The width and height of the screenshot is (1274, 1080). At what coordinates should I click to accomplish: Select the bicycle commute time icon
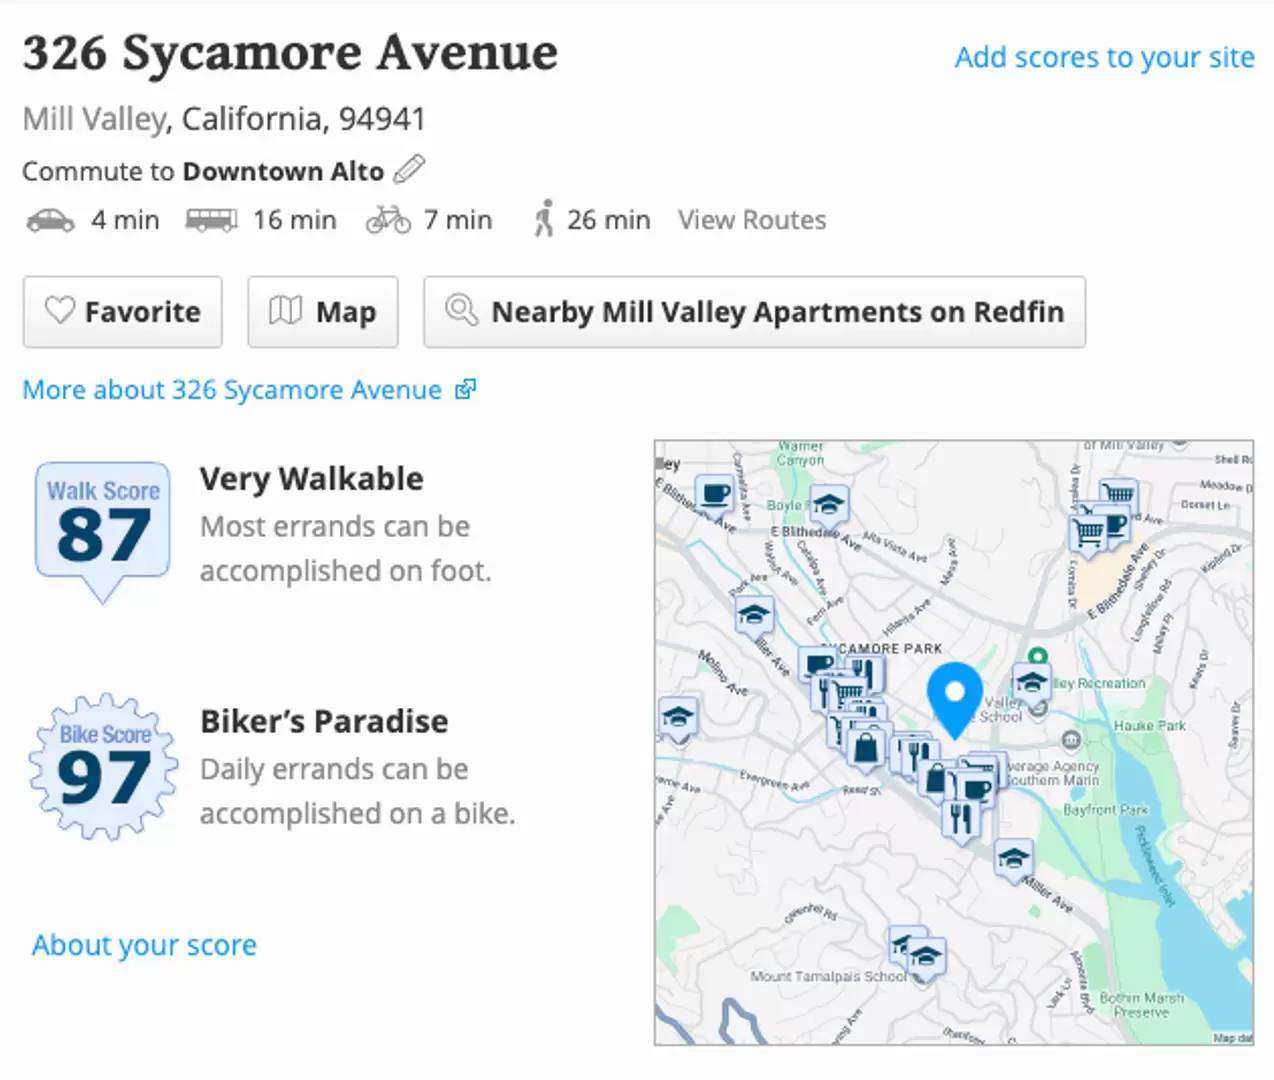click(x=388, y=220)
